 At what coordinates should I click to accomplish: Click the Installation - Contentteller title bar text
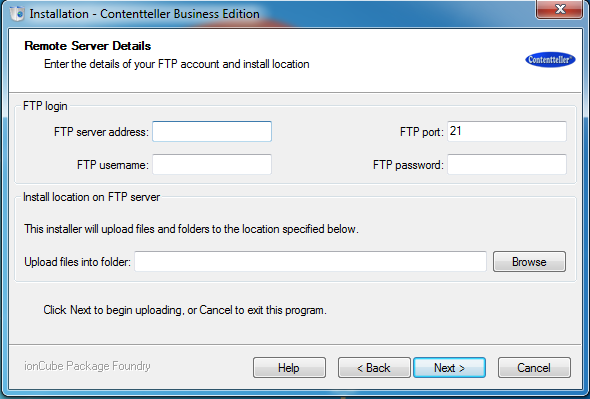pos(144,14)
